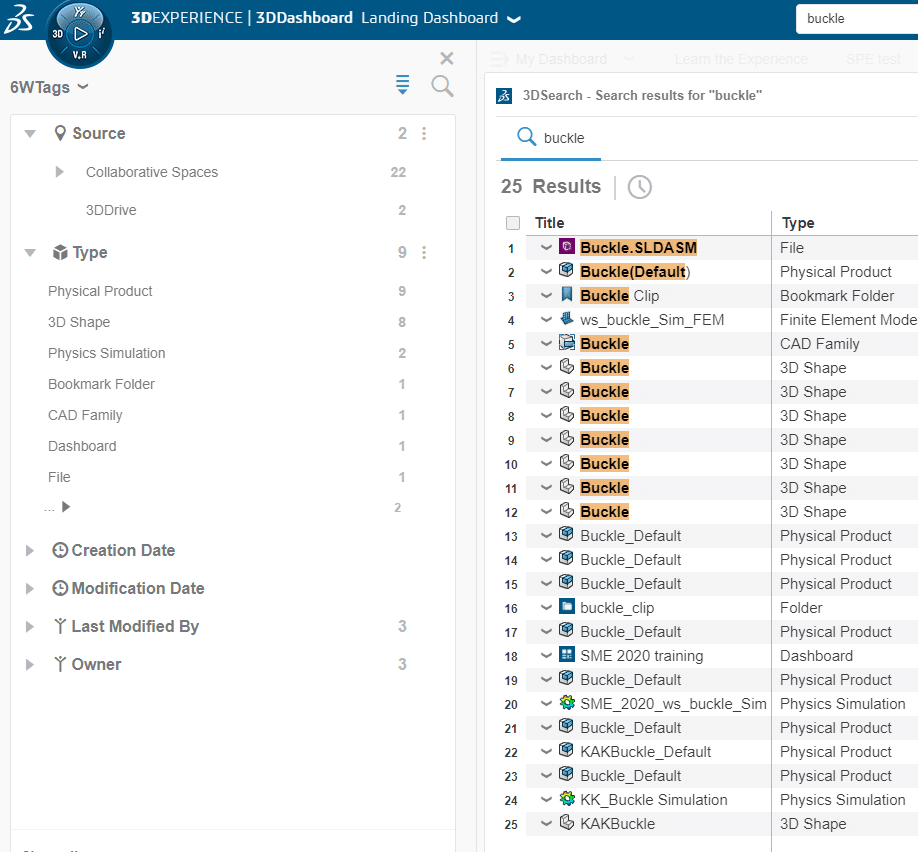Open the open-menu icon beside My Dashboard
The height and width of the screenshot is (852, 918).
coord(498,59)
